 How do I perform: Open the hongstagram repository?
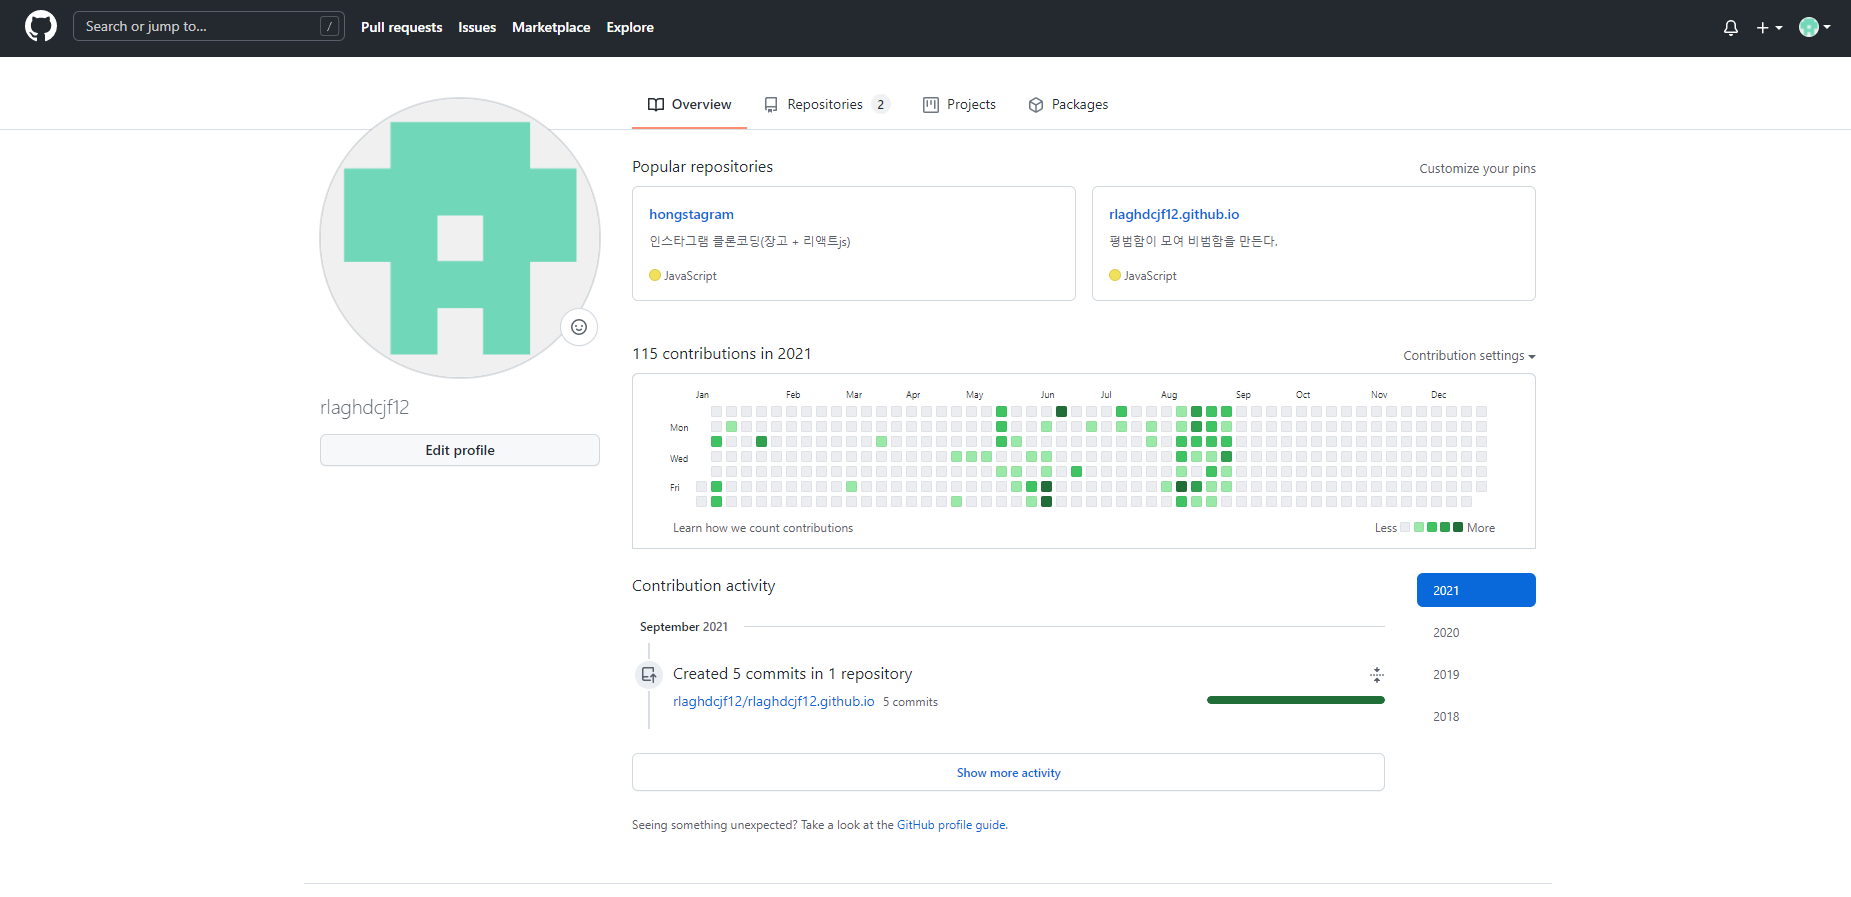click(691, 214)
